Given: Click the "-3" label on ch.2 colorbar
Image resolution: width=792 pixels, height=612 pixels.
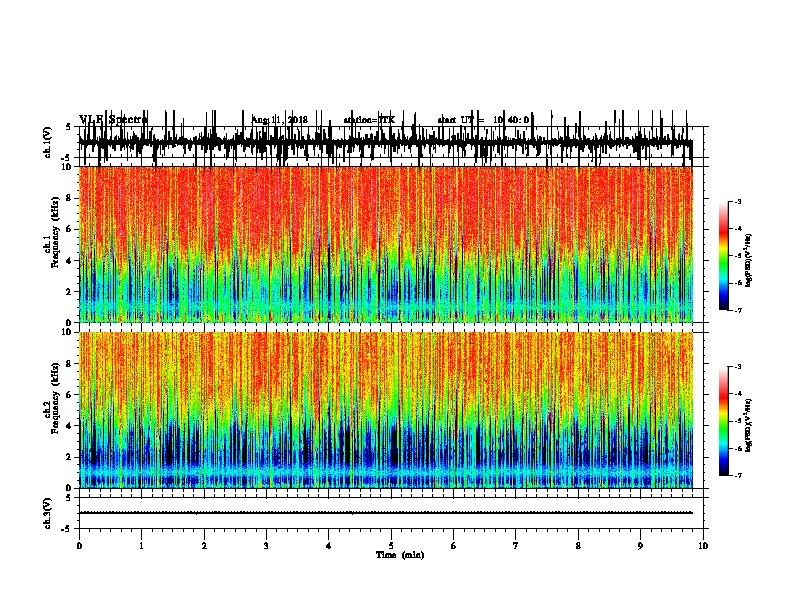Looking at the screenshot, I should point(737,367).
